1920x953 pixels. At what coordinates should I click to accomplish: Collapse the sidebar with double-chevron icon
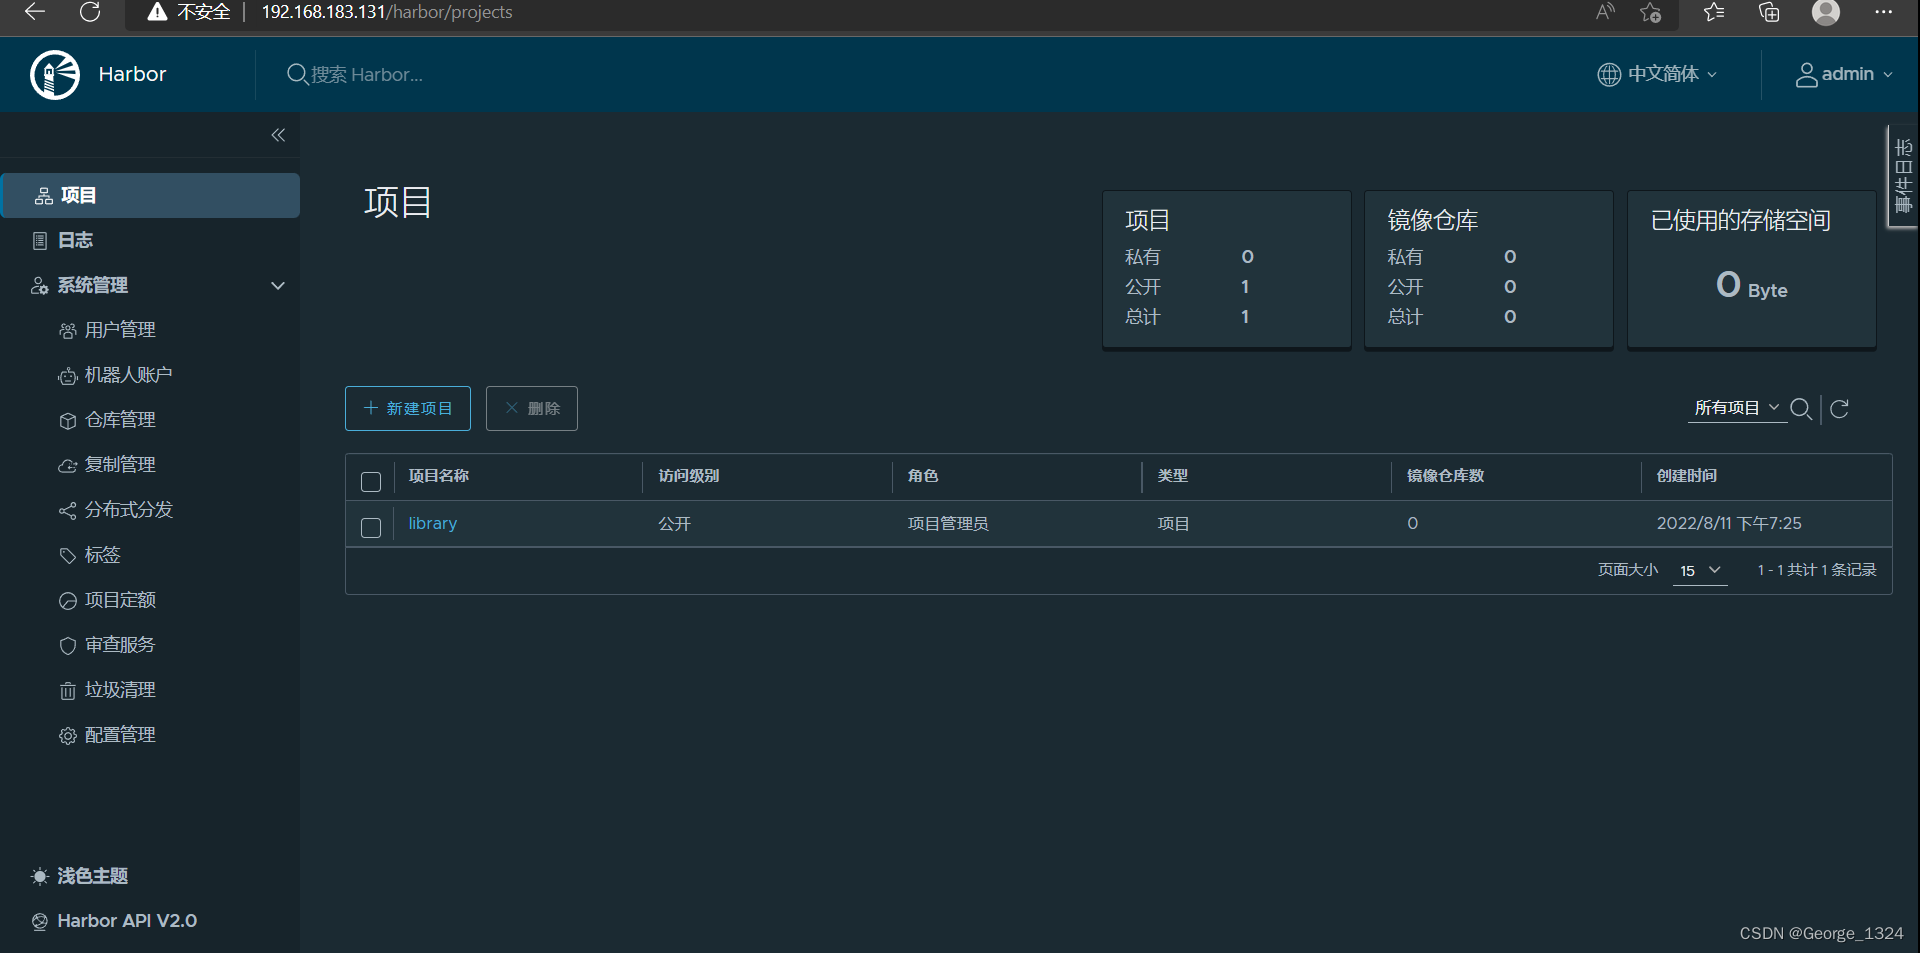click(278, 135)
